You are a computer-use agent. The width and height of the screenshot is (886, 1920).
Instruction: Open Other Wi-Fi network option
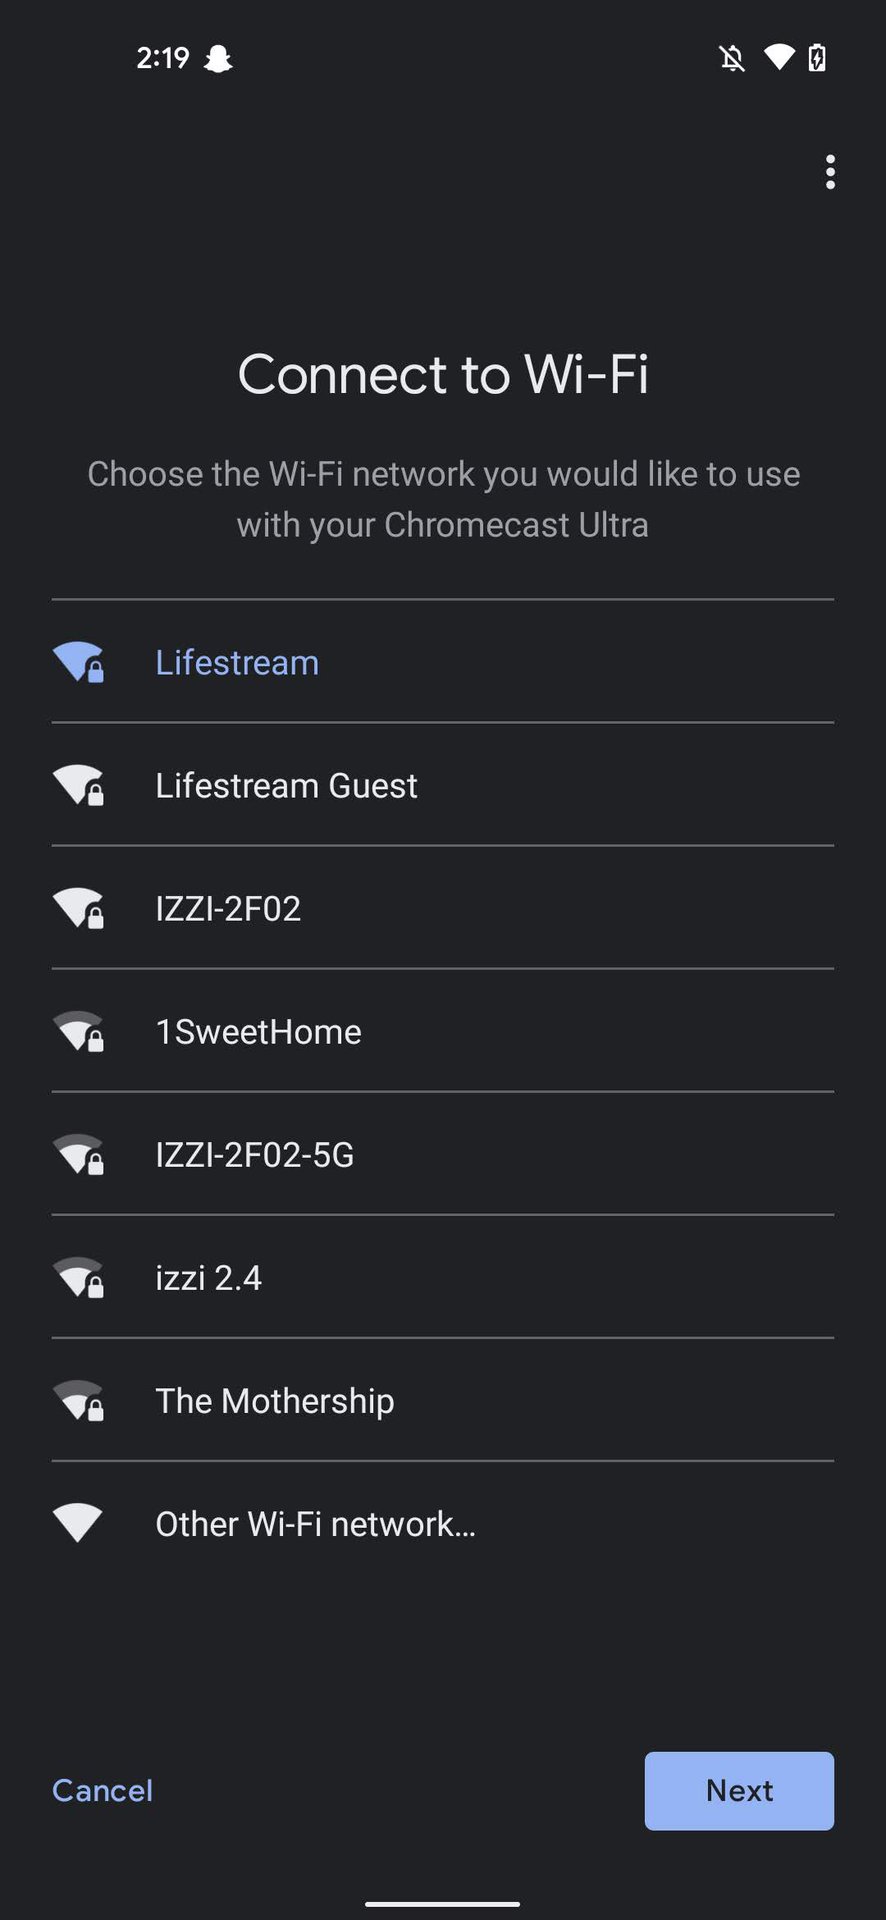coord(315,1524)
